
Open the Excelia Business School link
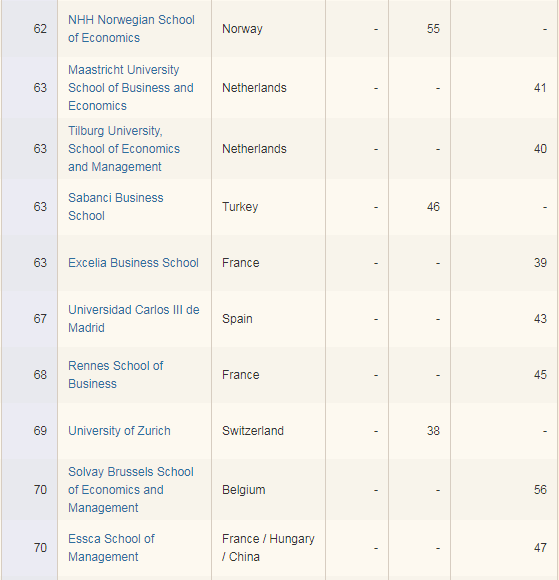coord(134,263)
